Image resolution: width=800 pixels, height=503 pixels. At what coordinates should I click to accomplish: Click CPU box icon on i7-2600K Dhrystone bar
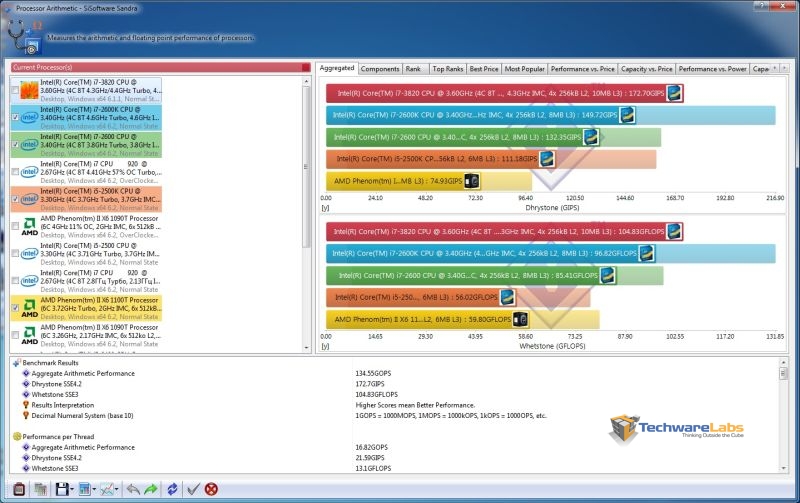point(627,115)
